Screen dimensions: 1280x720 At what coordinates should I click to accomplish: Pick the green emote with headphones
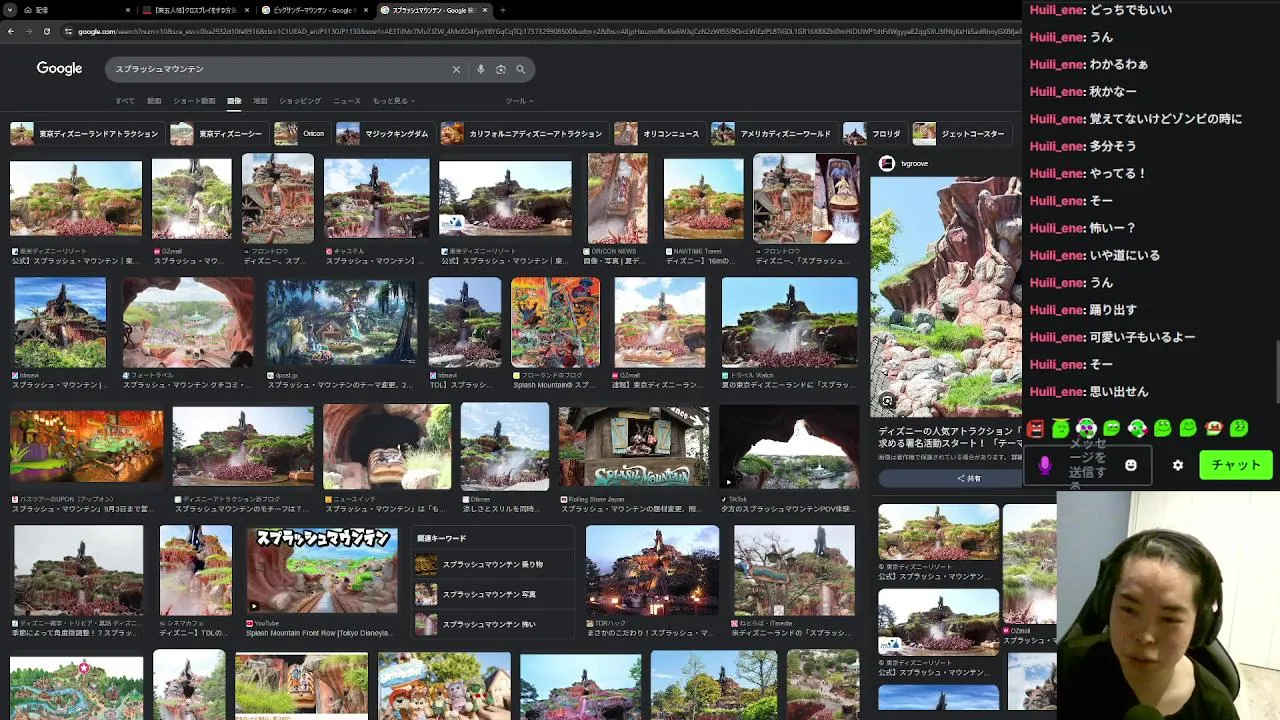[1086, 428]
